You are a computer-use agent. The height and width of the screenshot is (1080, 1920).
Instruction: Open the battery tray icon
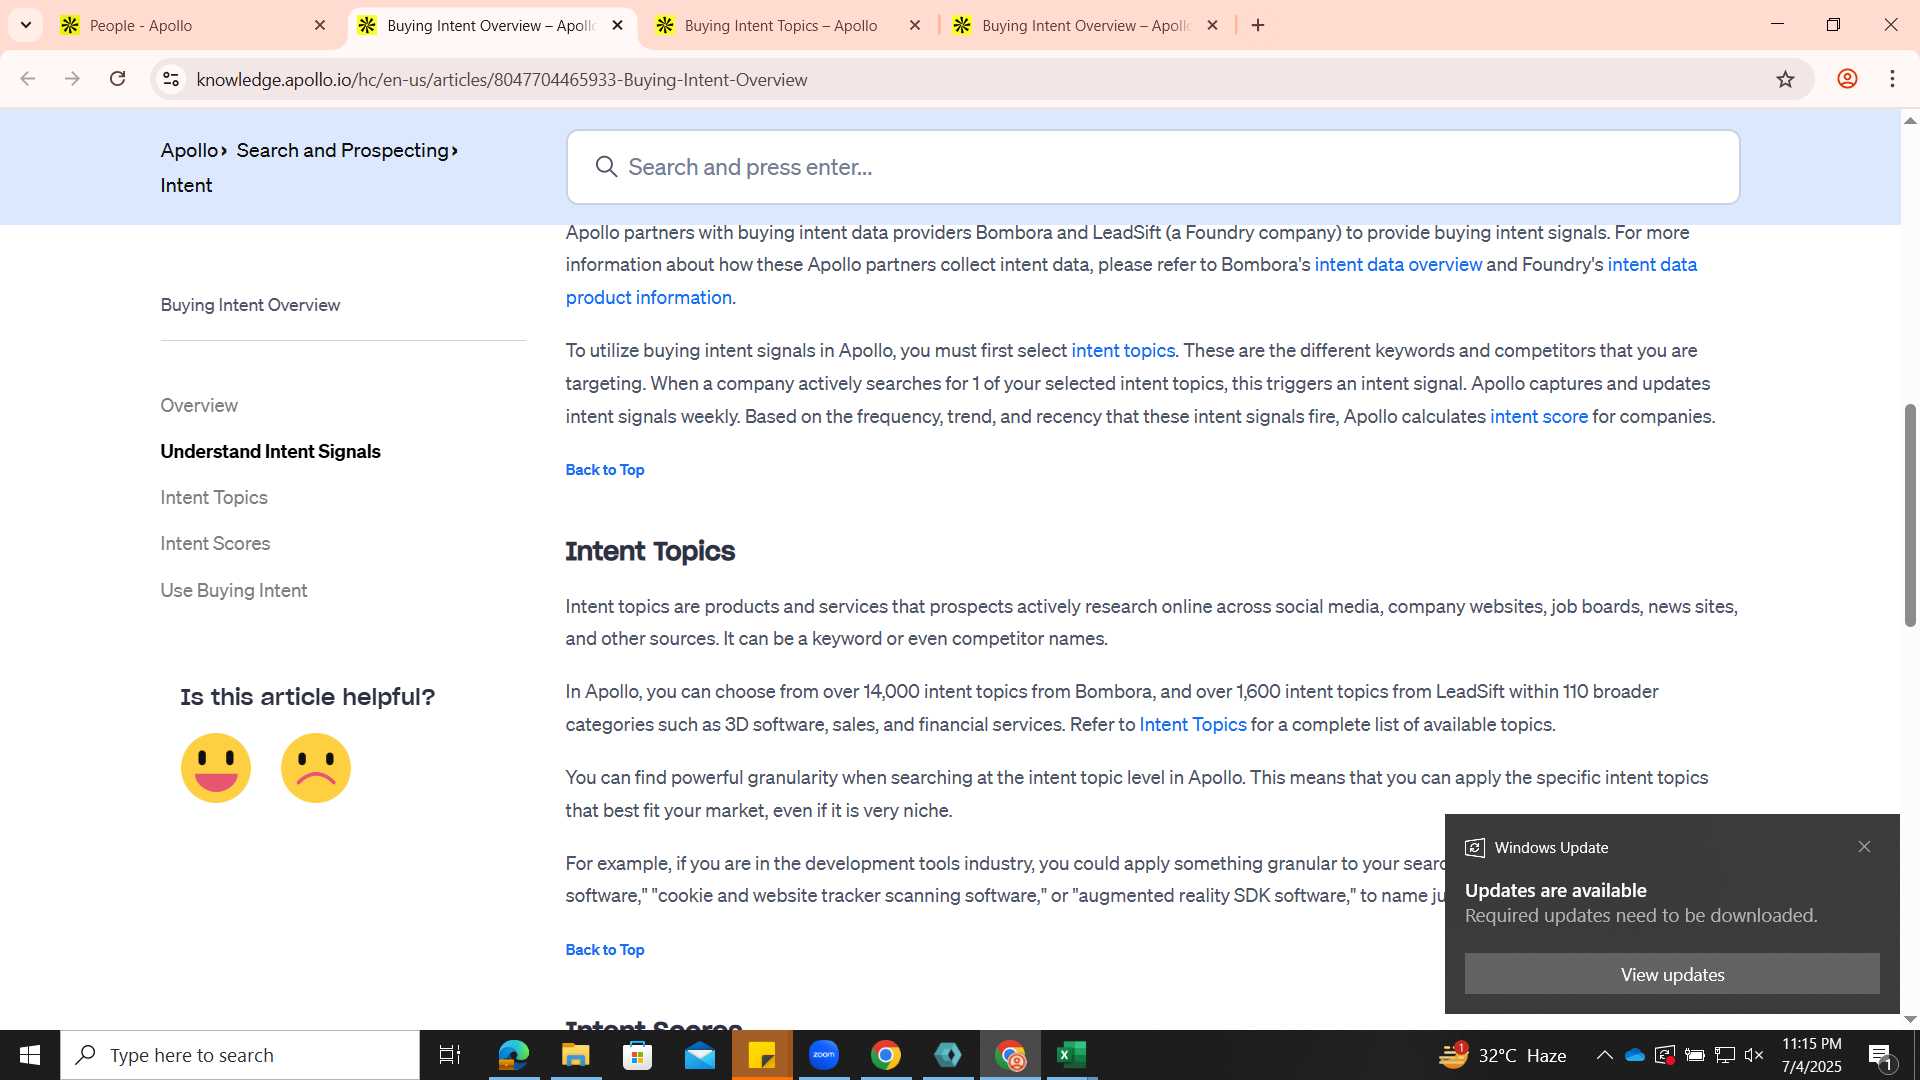point(1695,1055)
